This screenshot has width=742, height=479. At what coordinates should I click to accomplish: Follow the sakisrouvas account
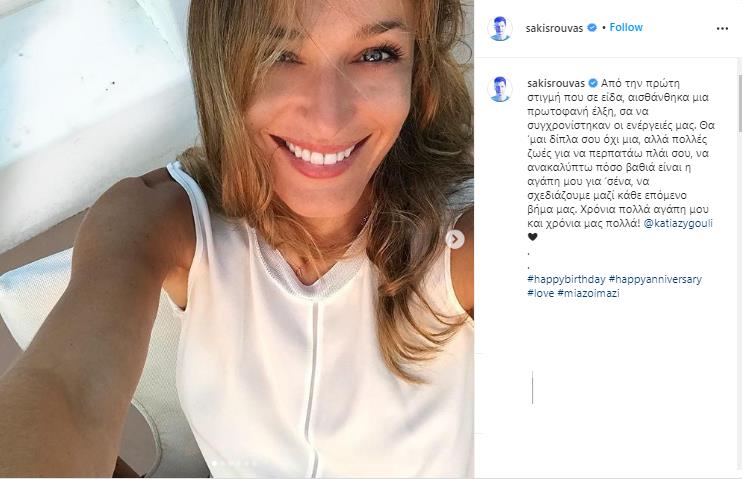pos(626,27)
